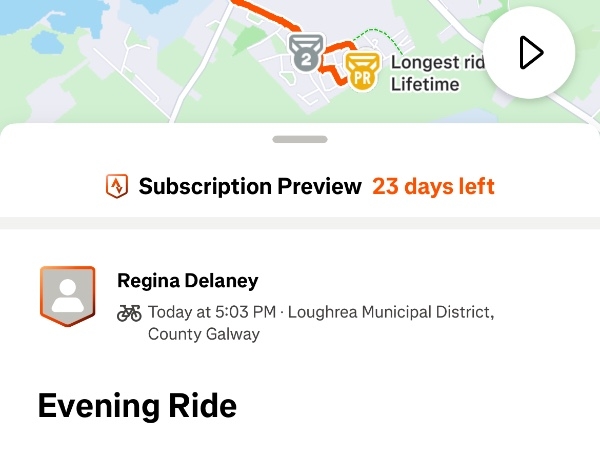Open the Longest ride achievement label
Screen dimensions: 600x450
(437, 62)
